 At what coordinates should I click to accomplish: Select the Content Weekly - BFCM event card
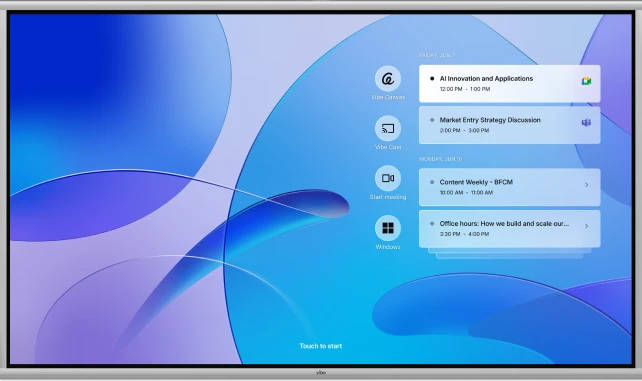coord(509,187)
